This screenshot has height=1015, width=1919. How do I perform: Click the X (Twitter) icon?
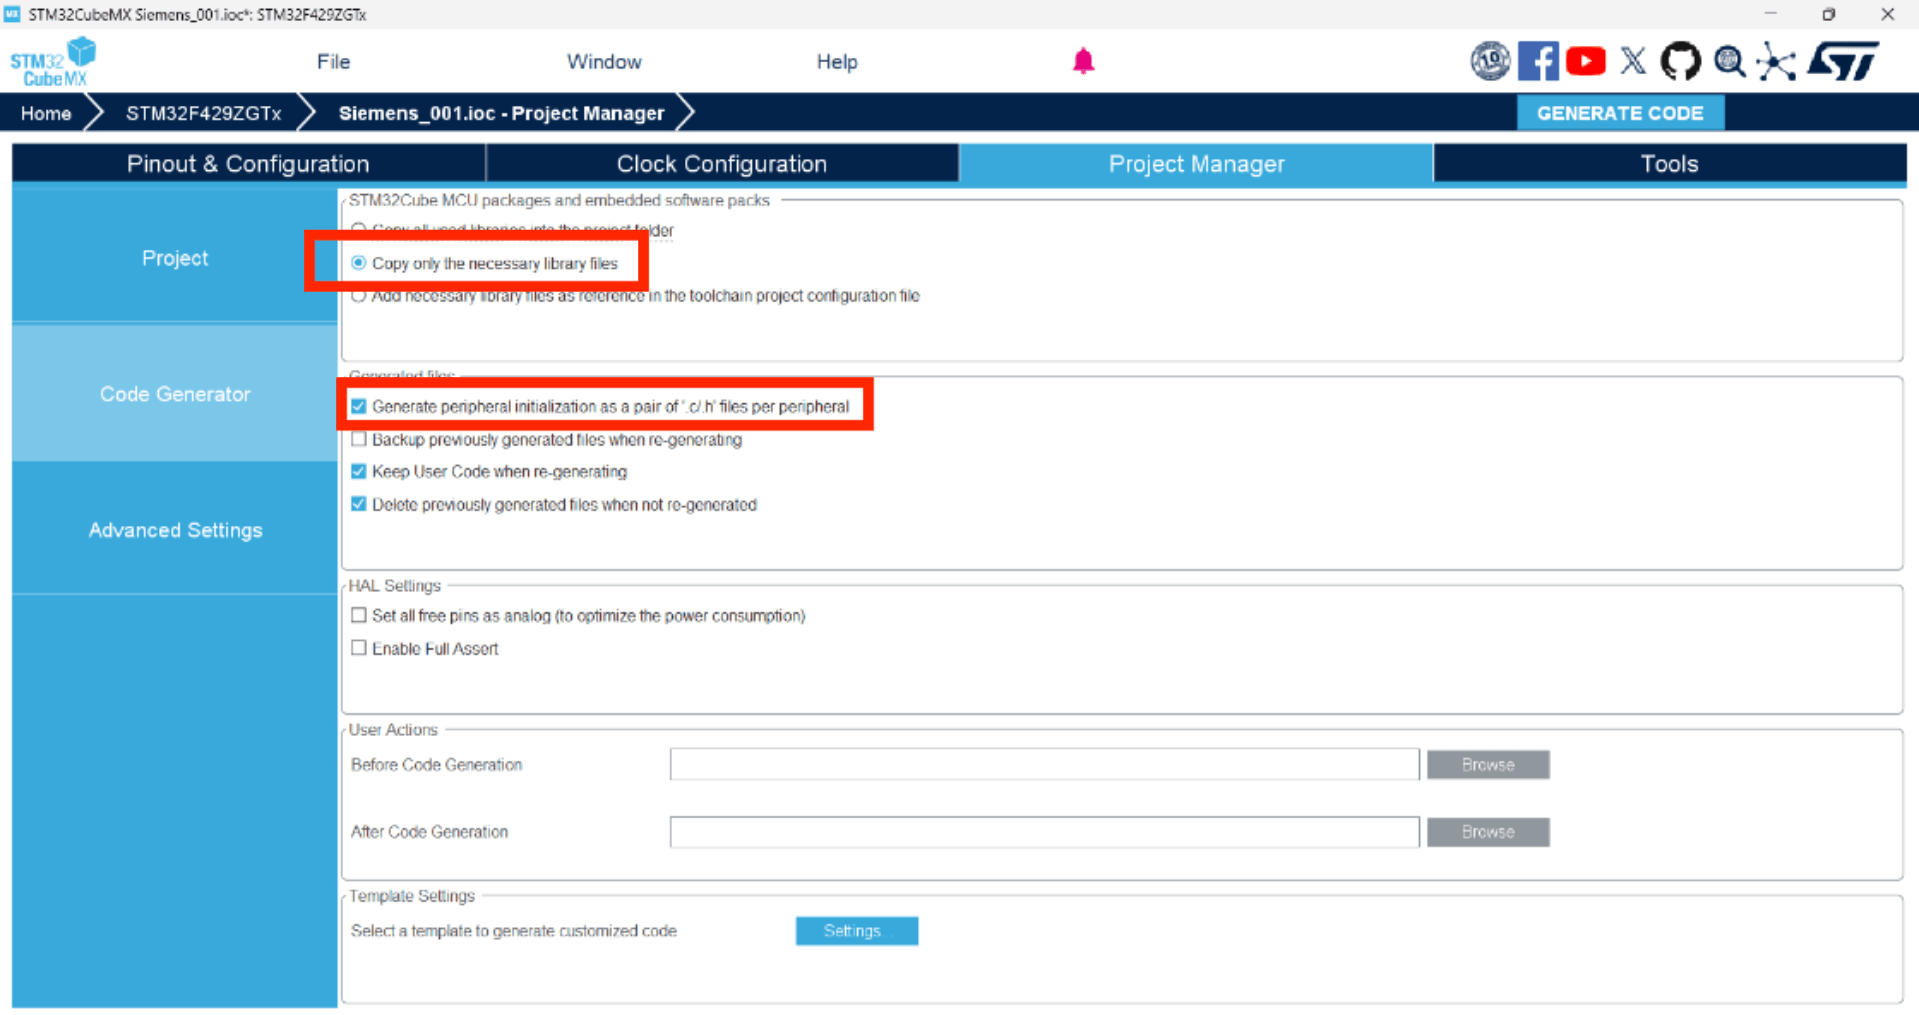tap(1633, 62)
